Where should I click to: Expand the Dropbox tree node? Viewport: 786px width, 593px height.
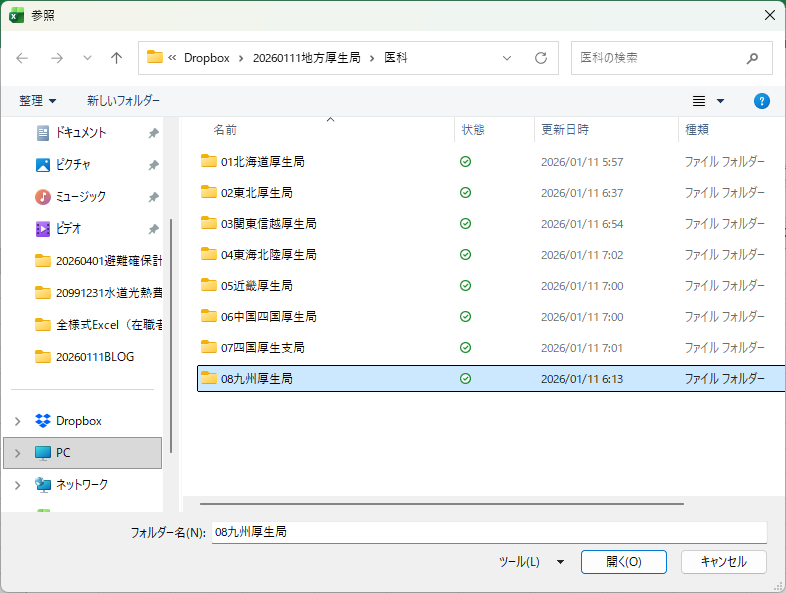(x=17, y=421)
